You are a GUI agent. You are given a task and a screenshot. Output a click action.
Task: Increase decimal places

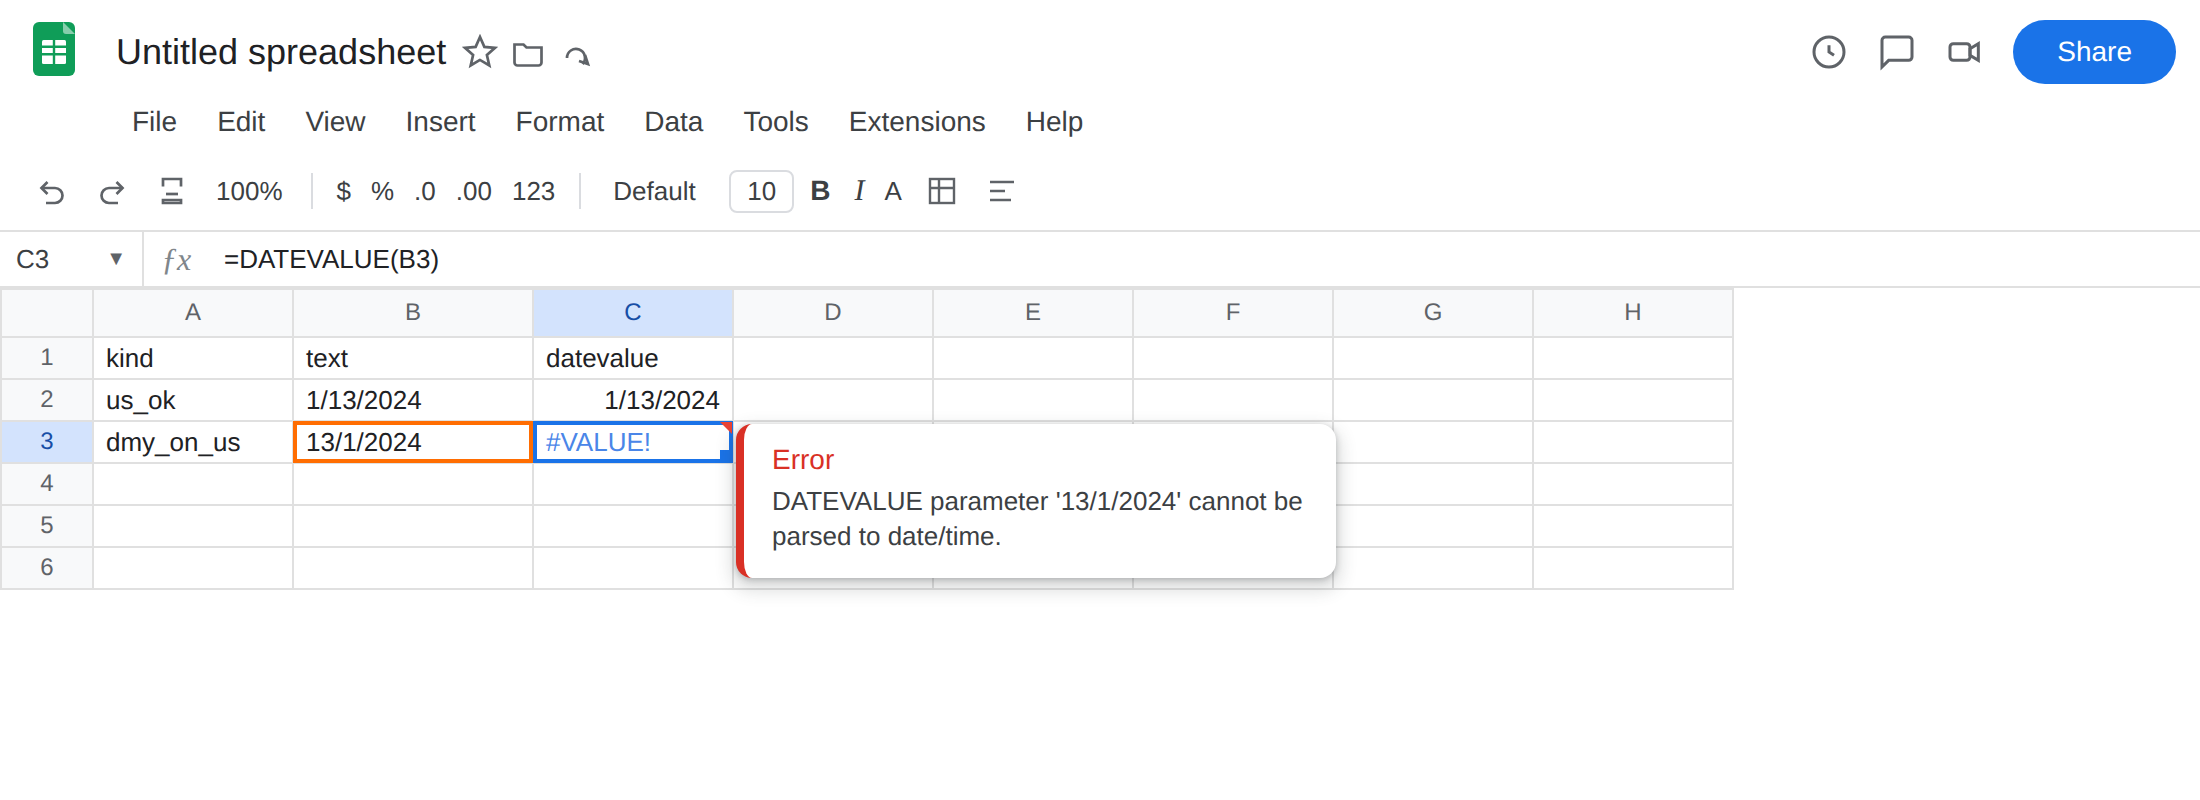[x=474, y=191]
